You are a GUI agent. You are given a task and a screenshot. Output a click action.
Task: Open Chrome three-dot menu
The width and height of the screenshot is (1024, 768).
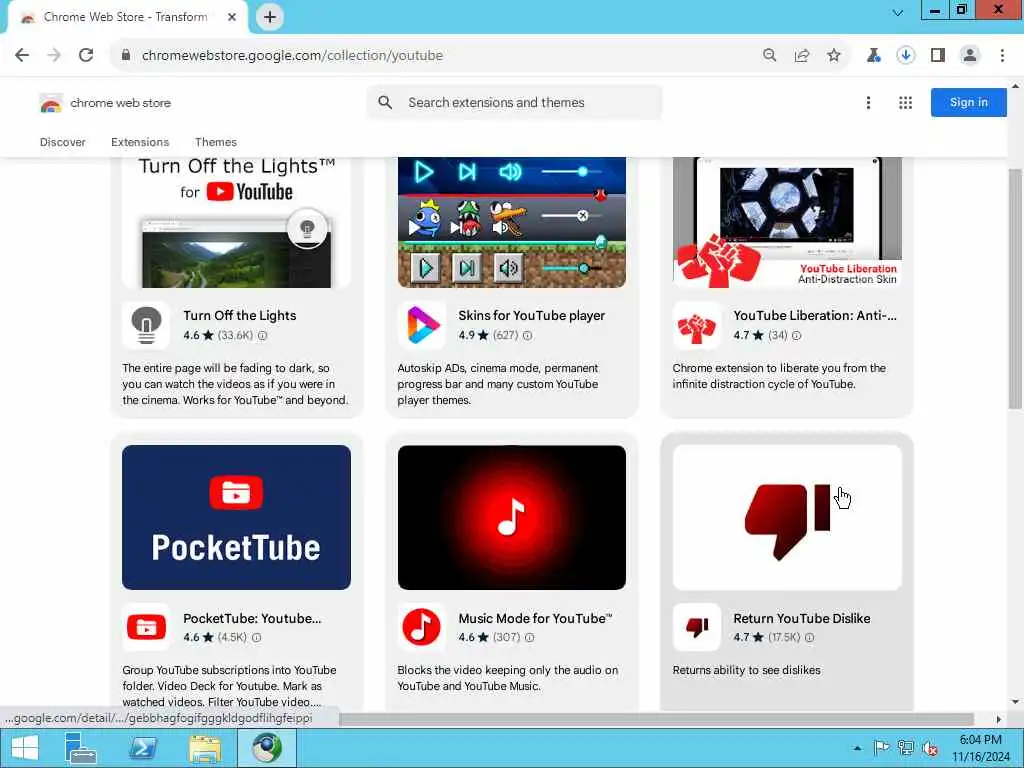click(1002, 56)
